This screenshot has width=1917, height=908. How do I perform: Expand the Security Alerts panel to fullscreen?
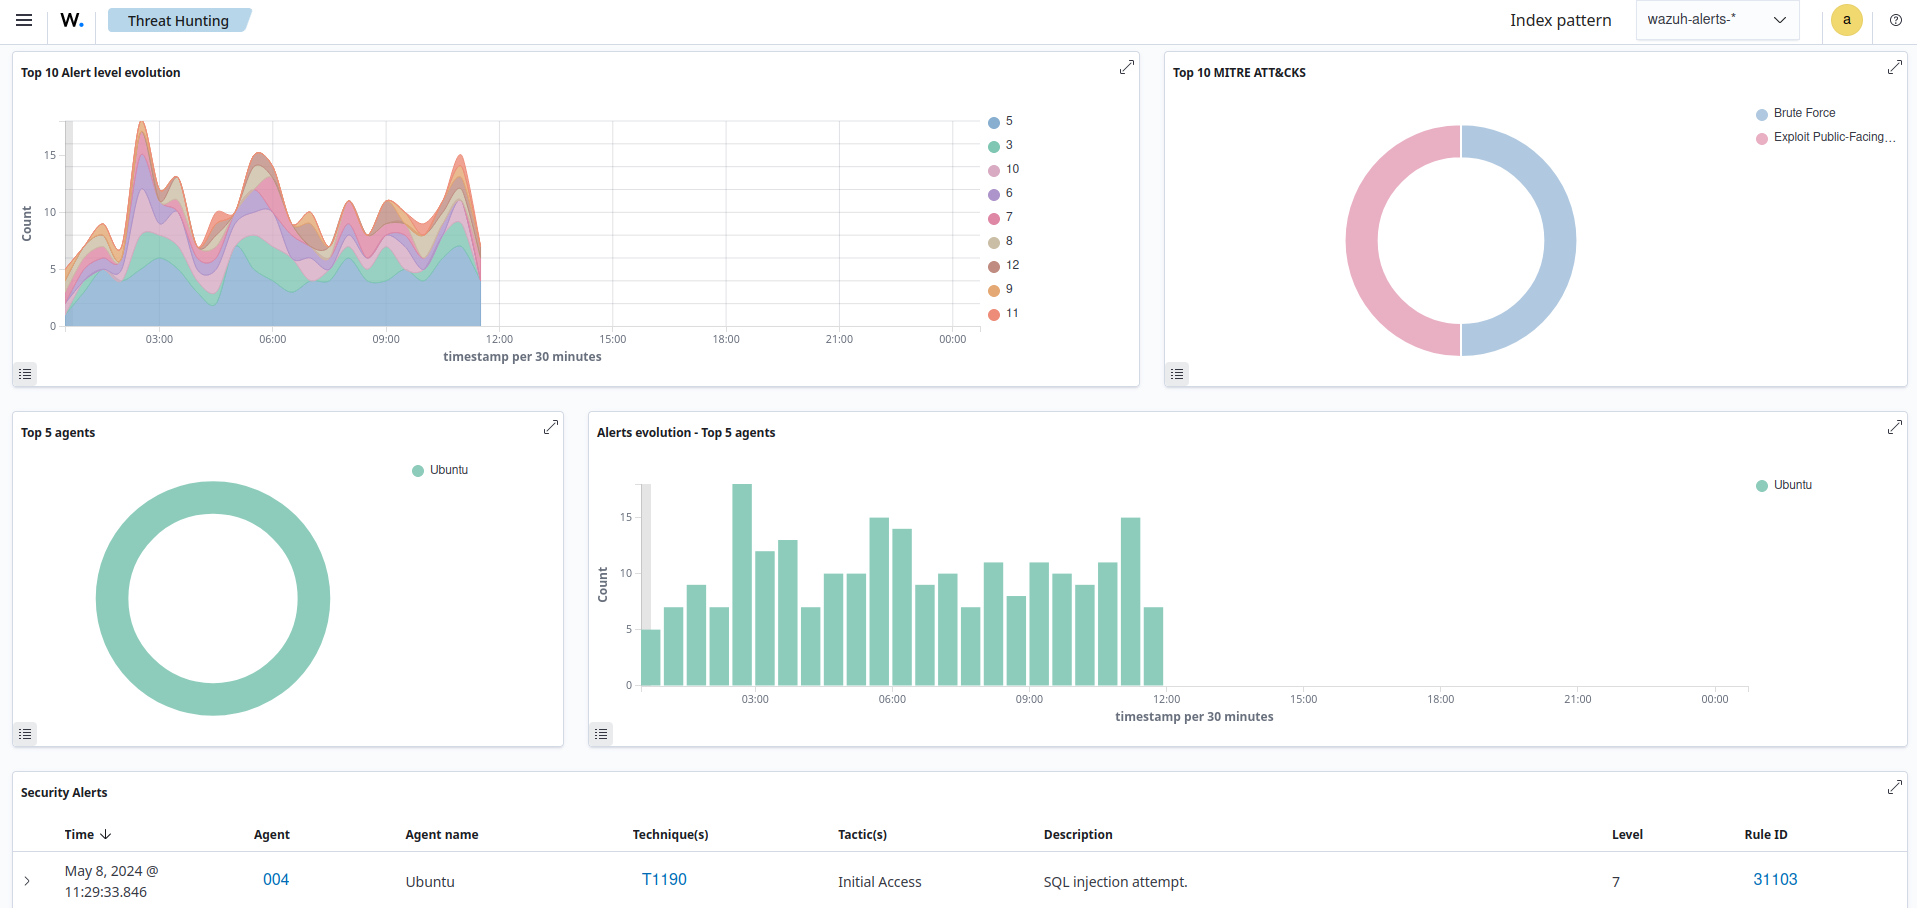(x=1894, y=787)
